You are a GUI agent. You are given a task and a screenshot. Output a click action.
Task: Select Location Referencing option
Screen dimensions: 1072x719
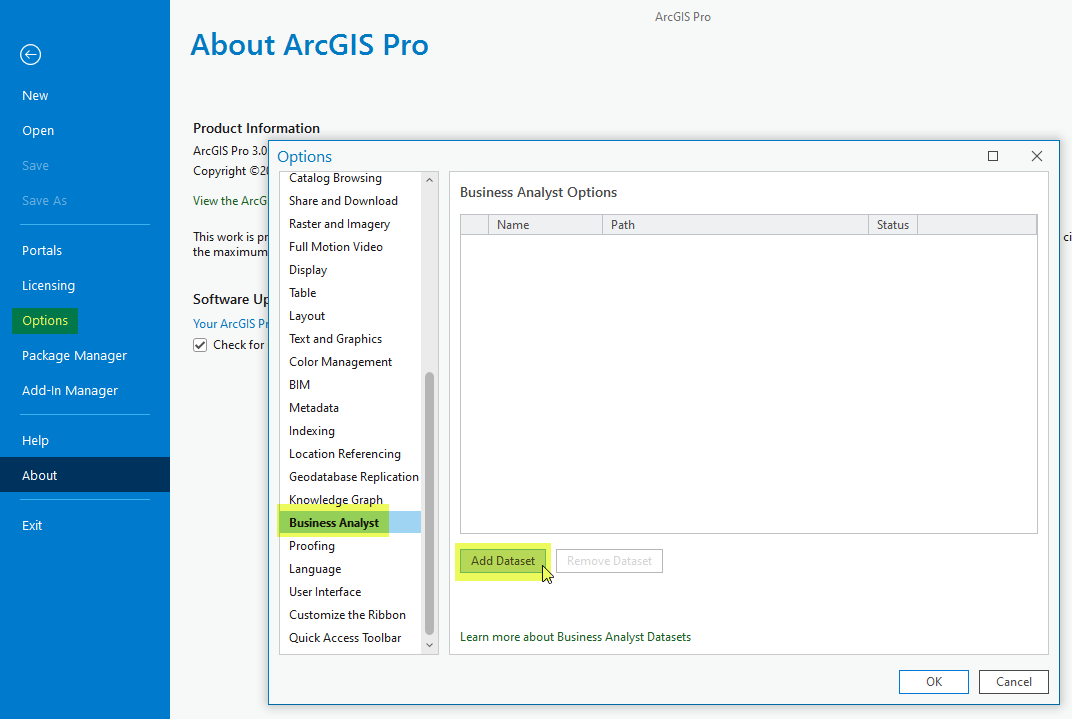click(x=345, y=454)
